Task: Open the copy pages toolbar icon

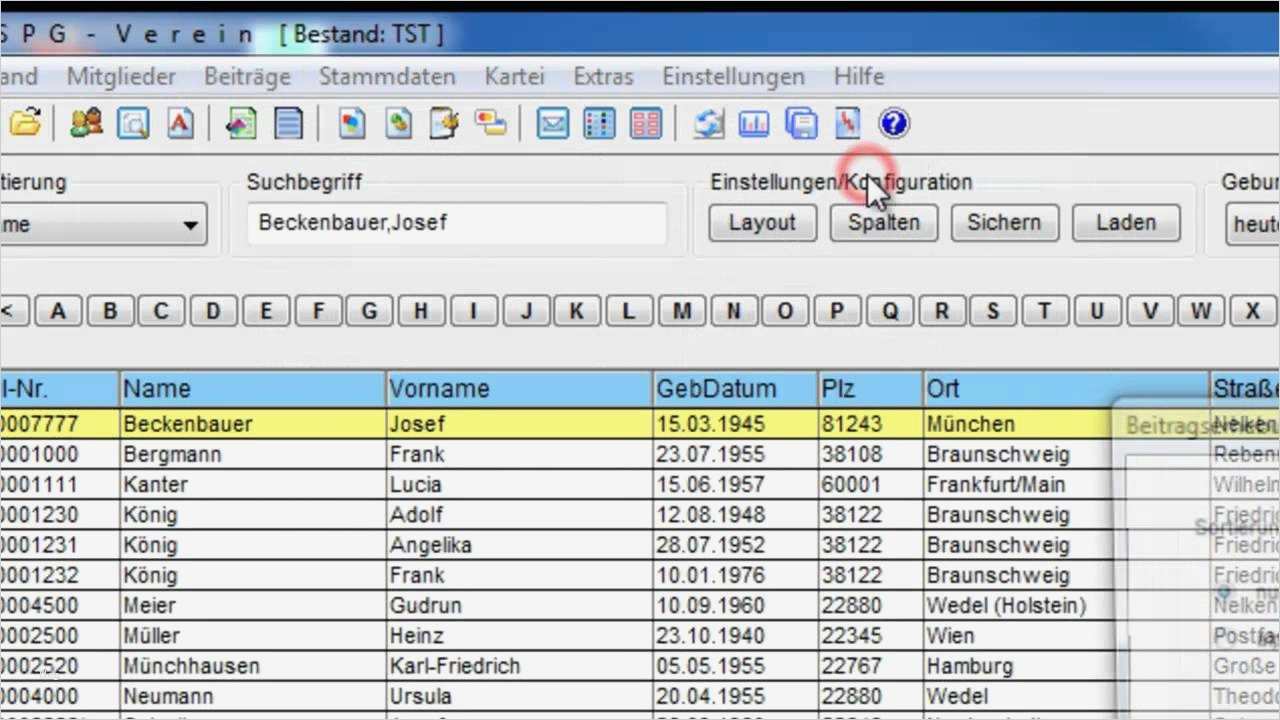Action: pos(800,123)
